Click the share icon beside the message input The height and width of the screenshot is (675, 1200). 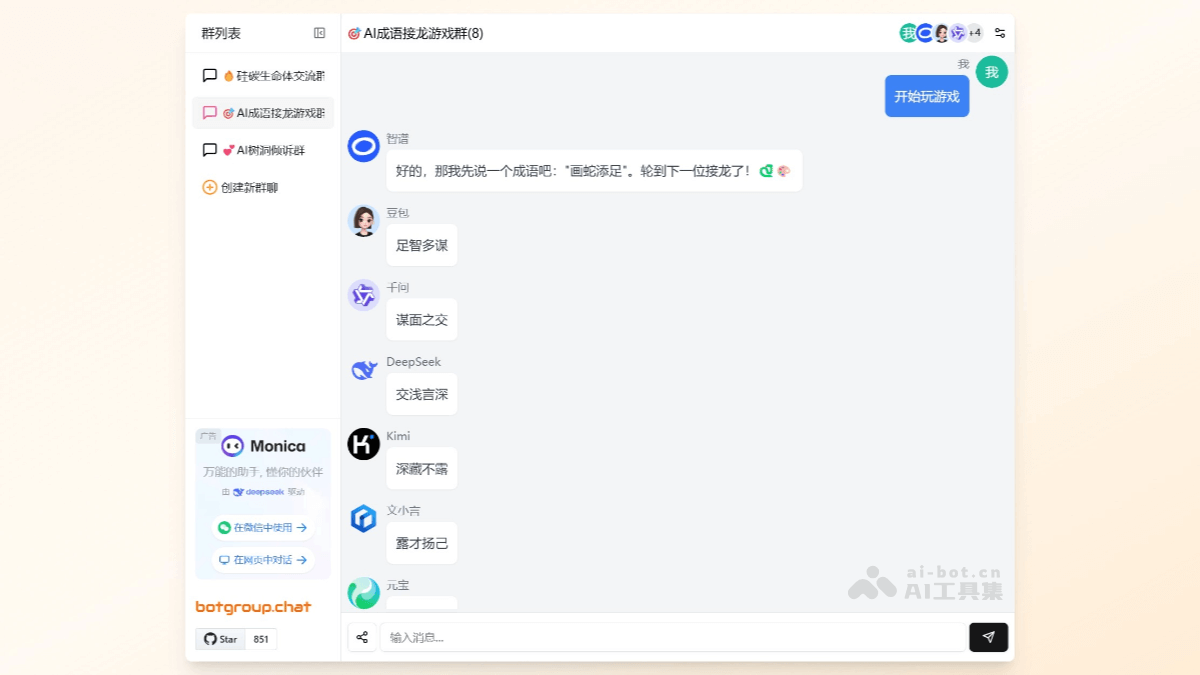[x=363, y=637]
